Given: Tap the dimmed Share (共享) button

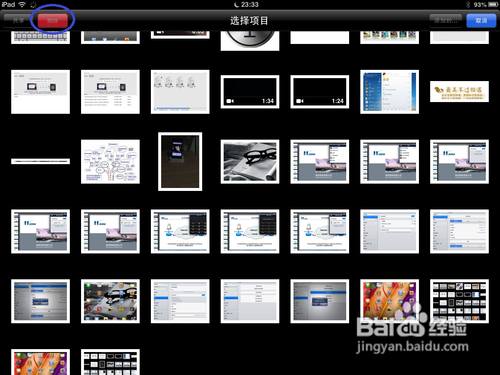Looking at the screenshot, I should 18,20.
